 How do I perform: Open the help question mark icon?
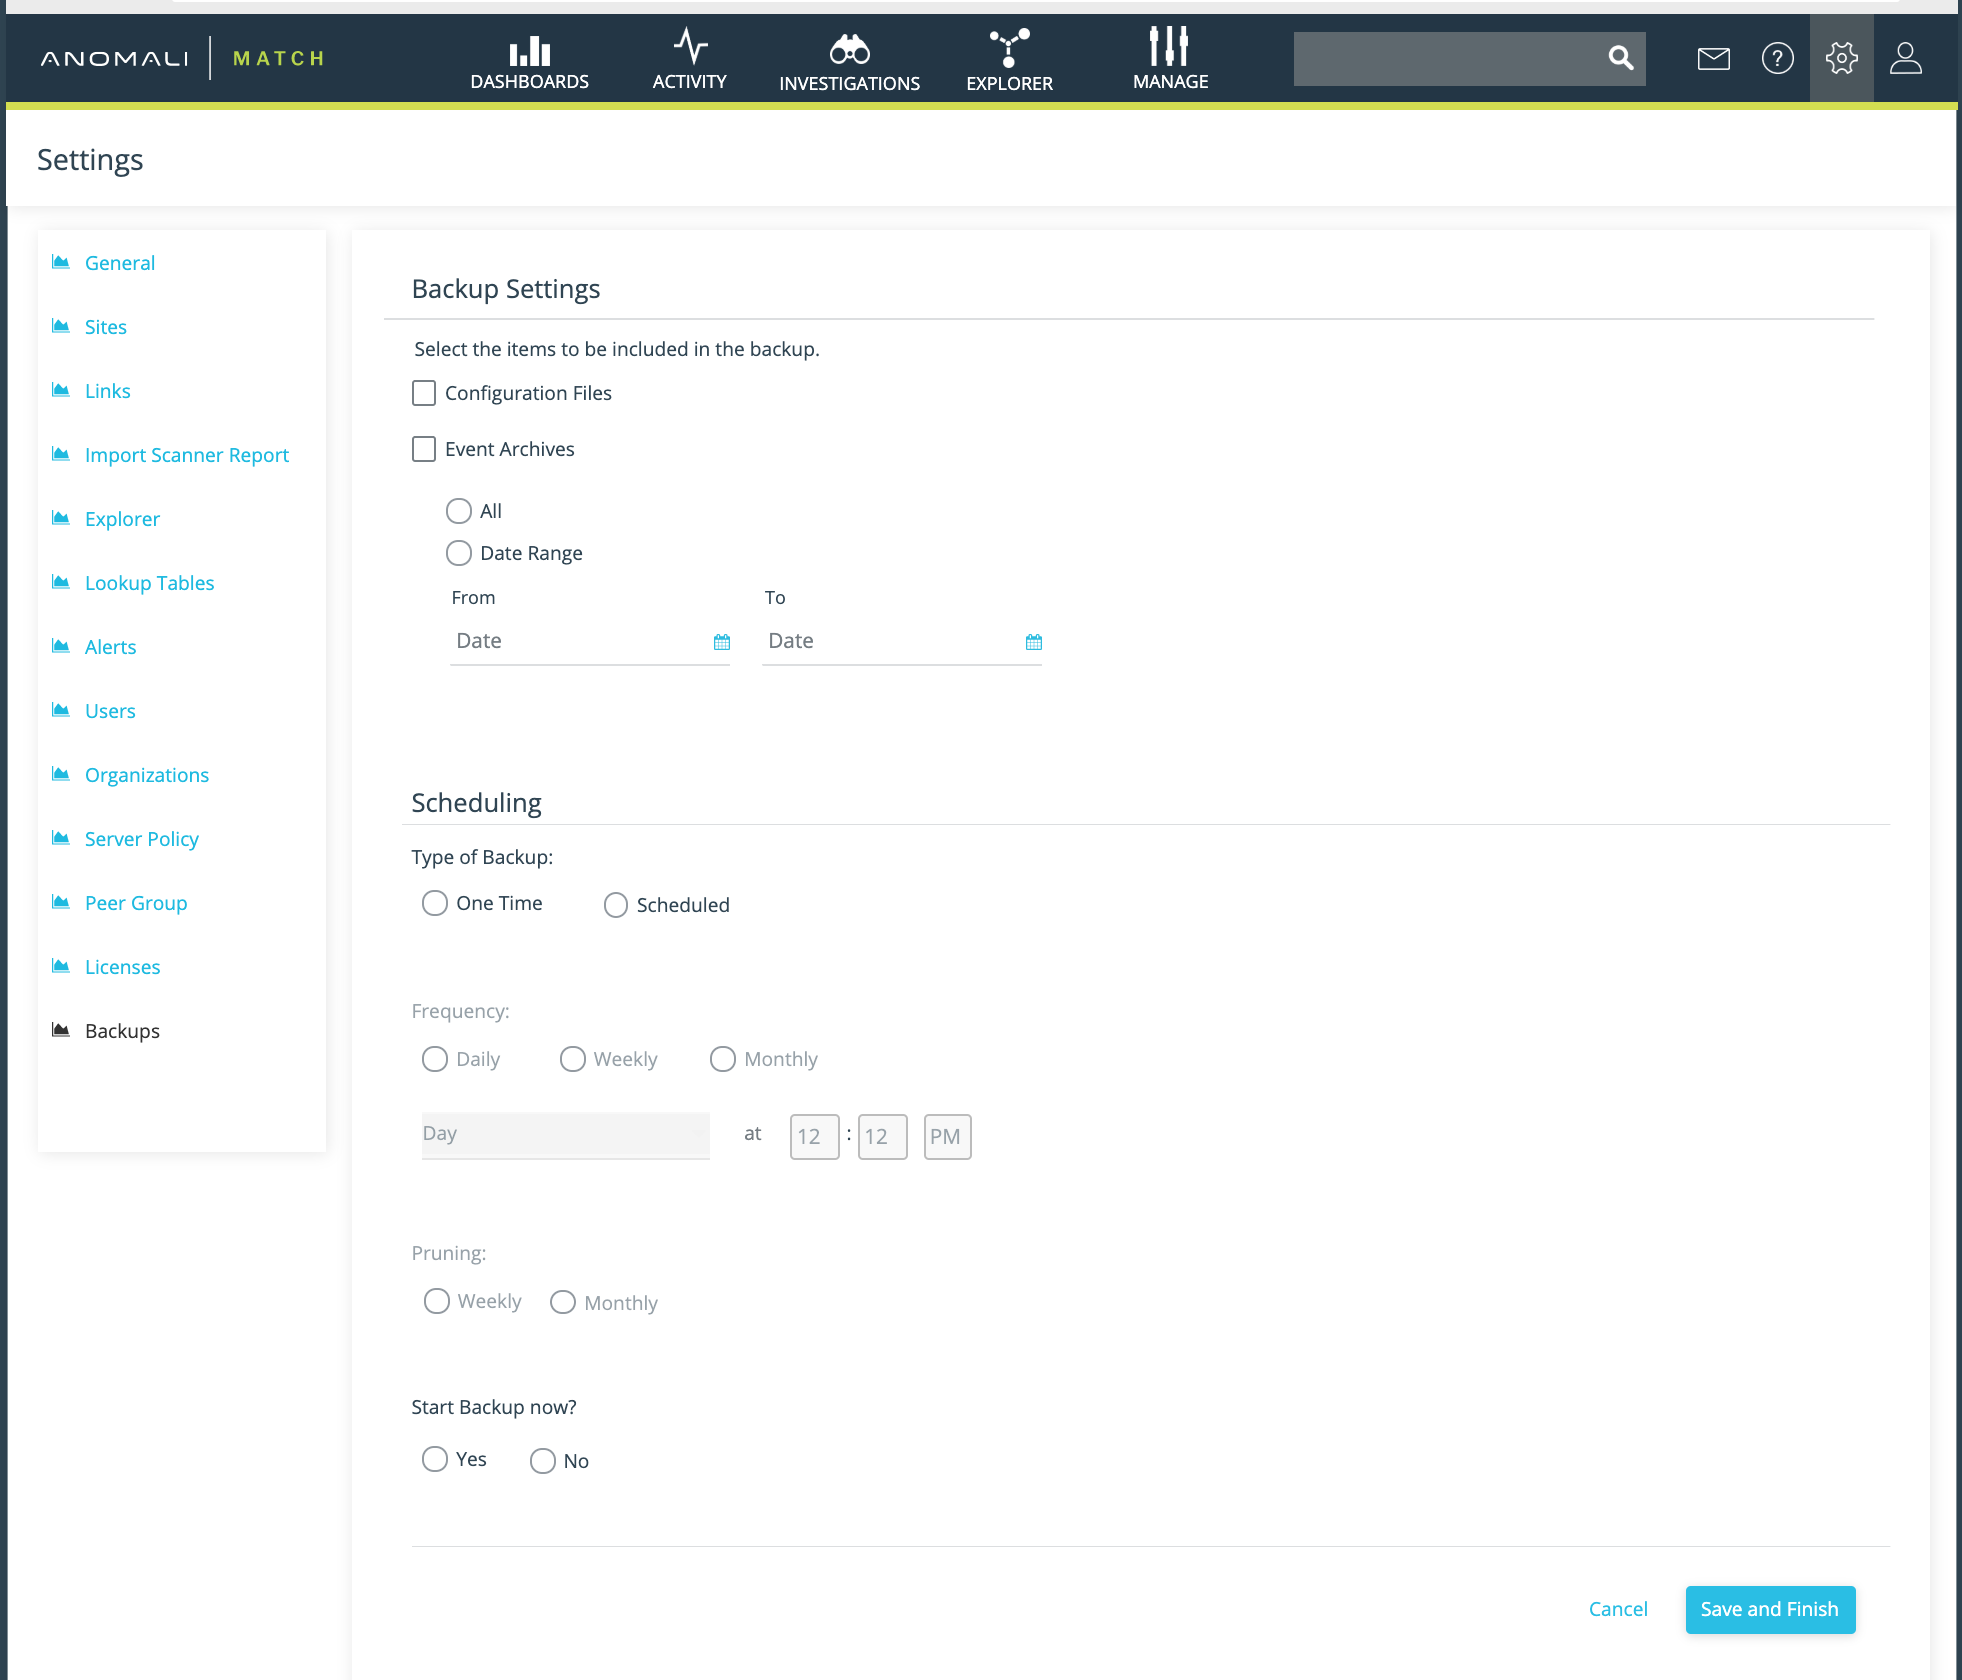1778,59
